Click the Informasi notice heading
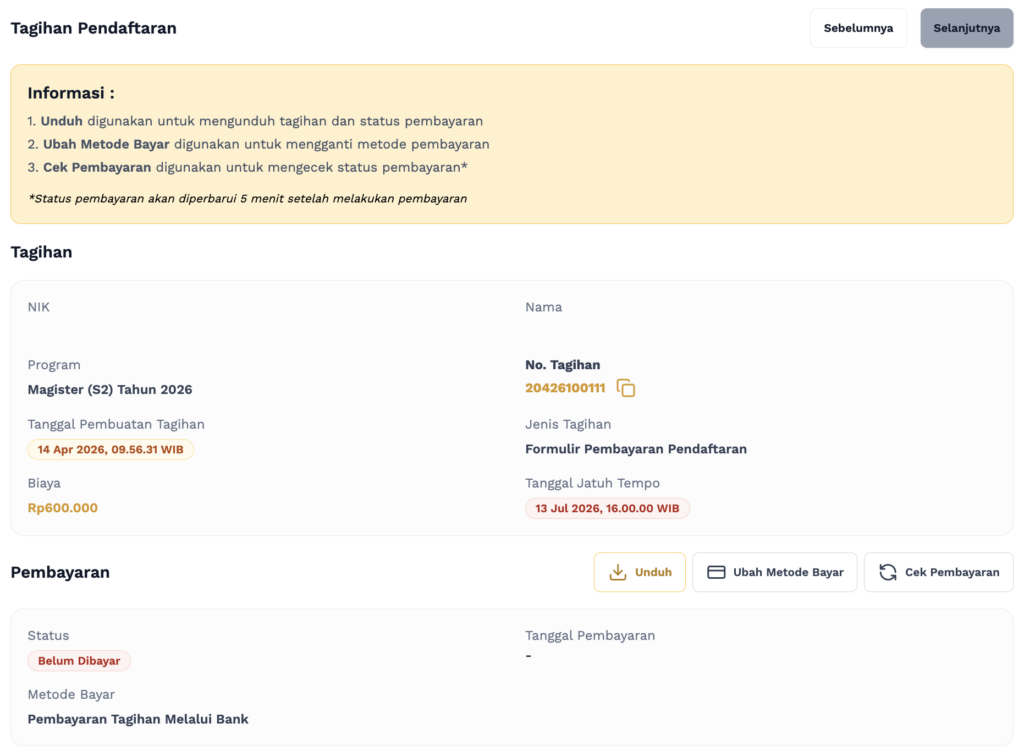The width and height of the screenshot is (1024, 756). tap(71, 93)
